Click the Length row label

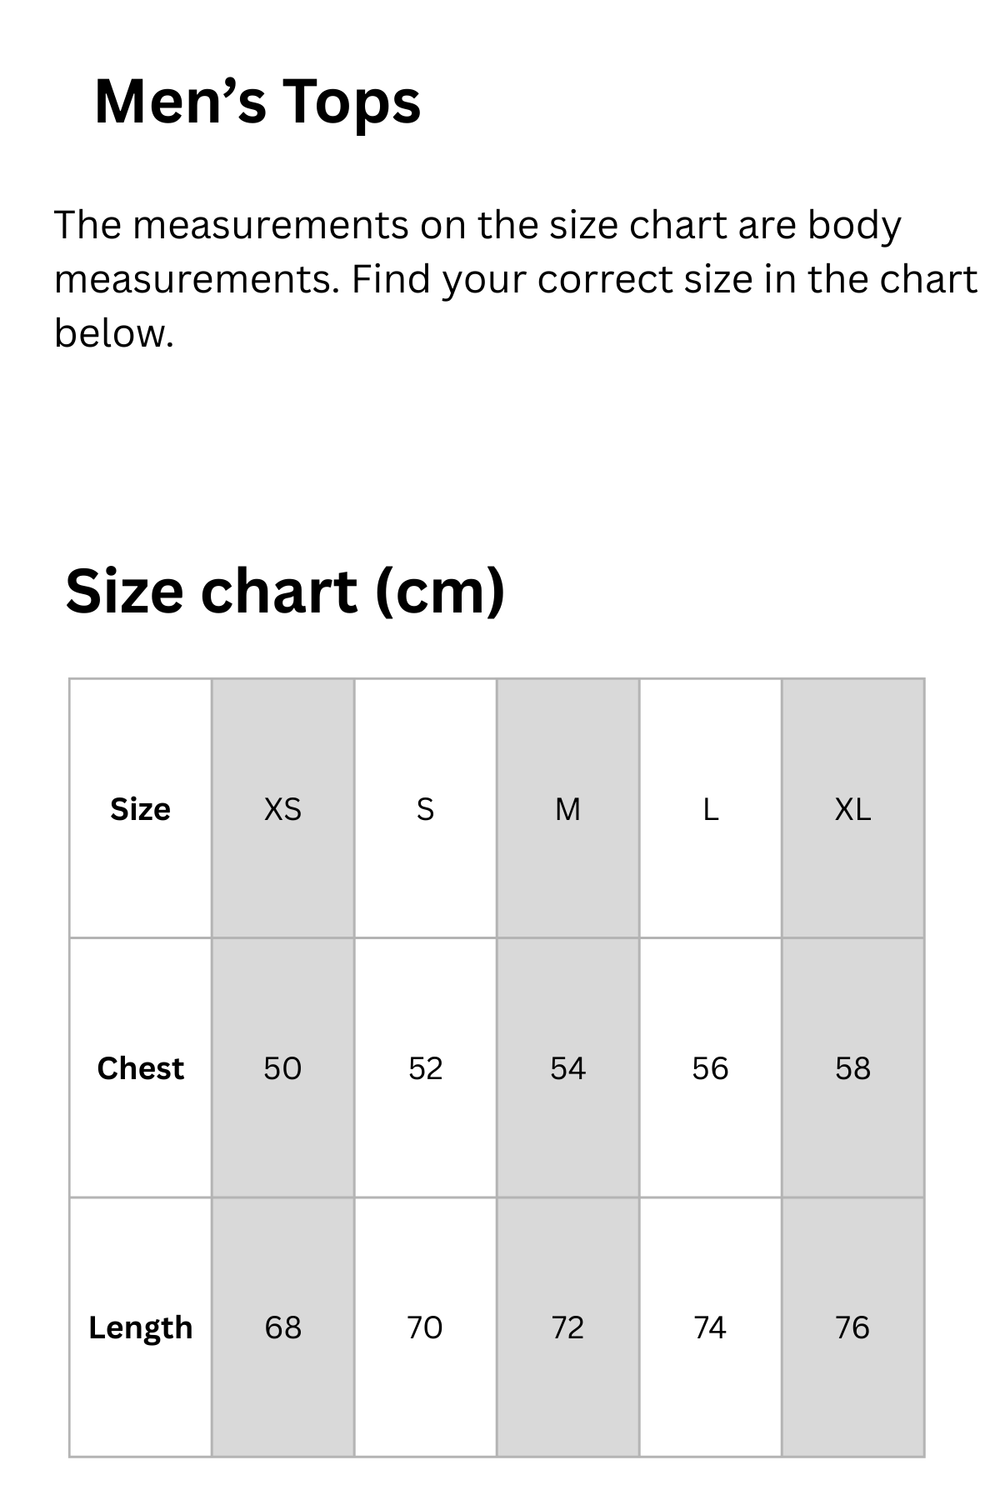click(140, 1328)
